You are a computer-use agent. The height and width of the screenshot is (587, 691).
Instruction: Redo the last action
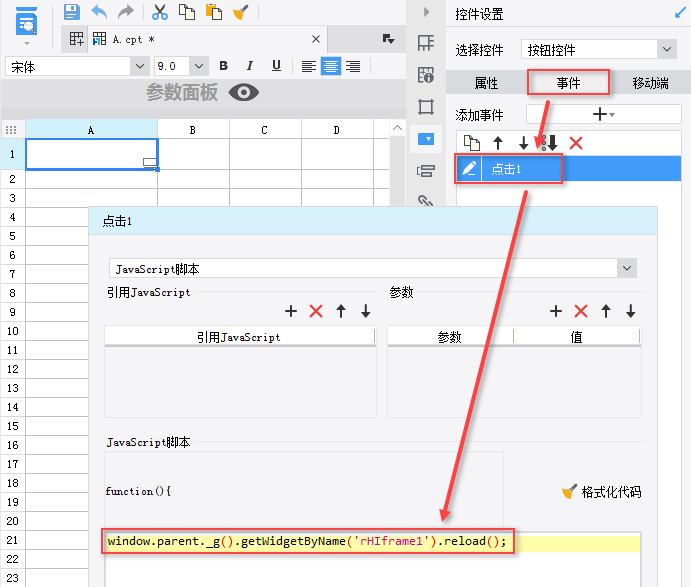[126, 12]
